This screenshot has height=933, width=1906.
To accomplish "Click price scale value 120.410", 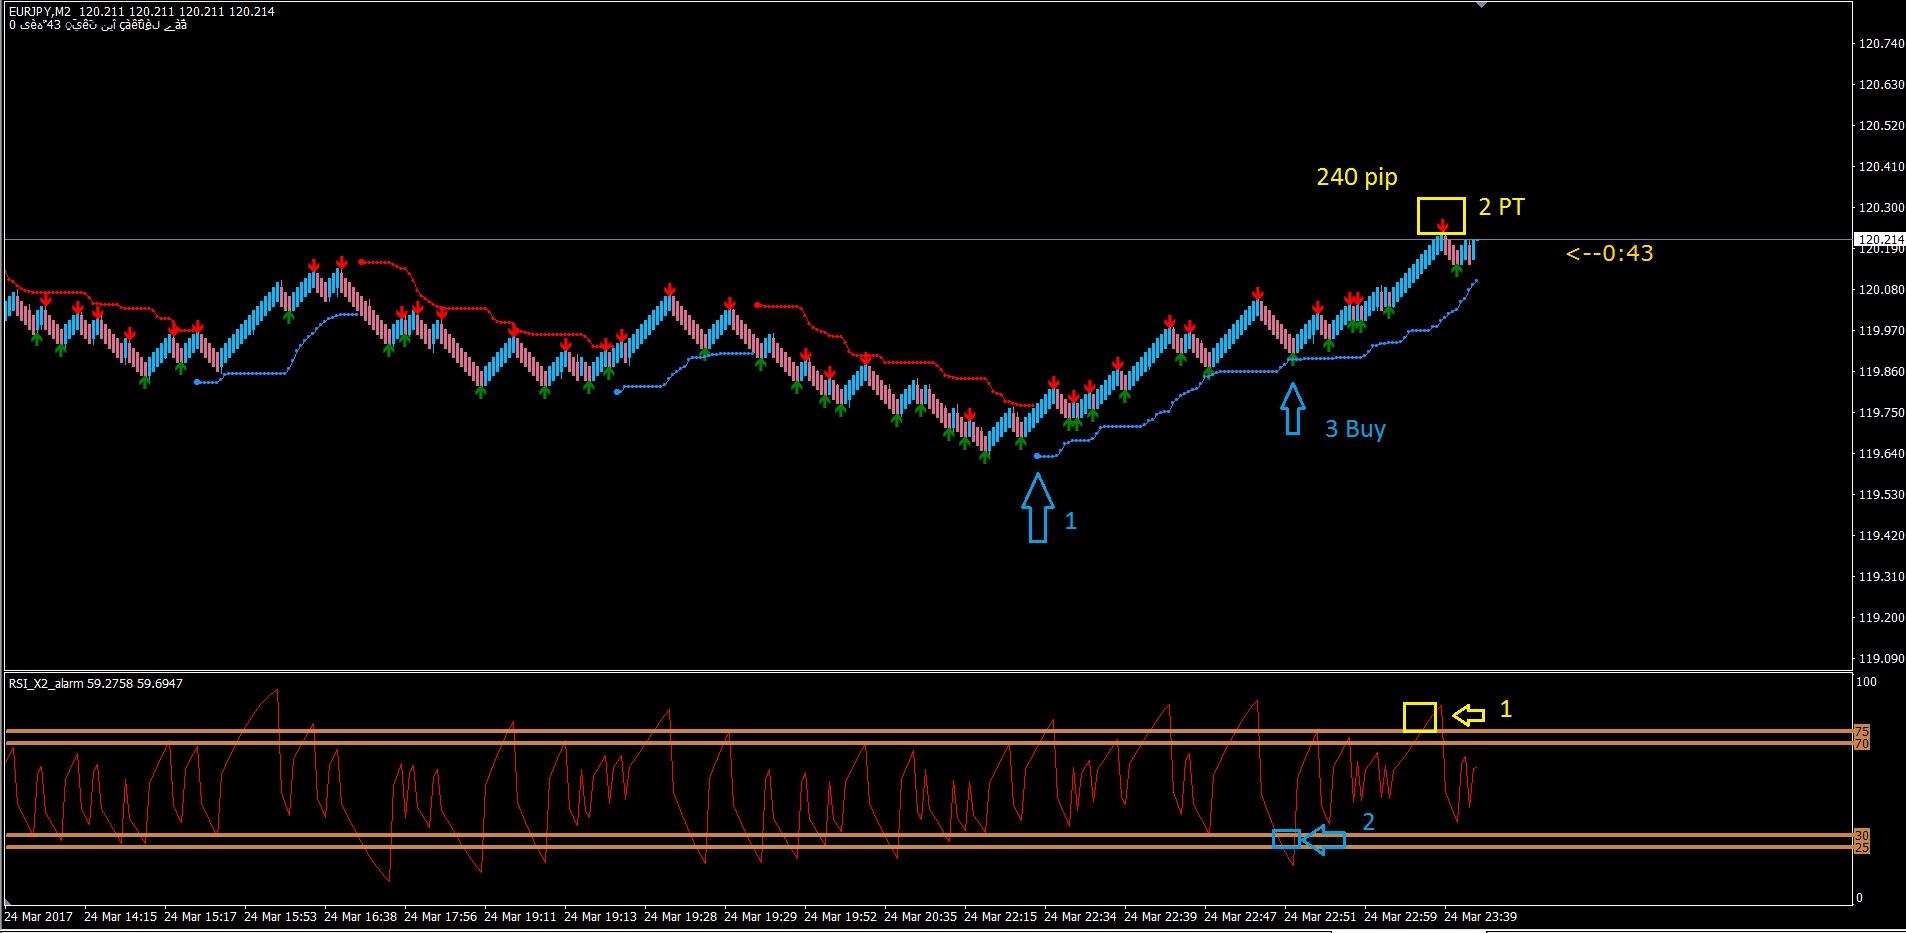I will click(x=1881, y=167).
